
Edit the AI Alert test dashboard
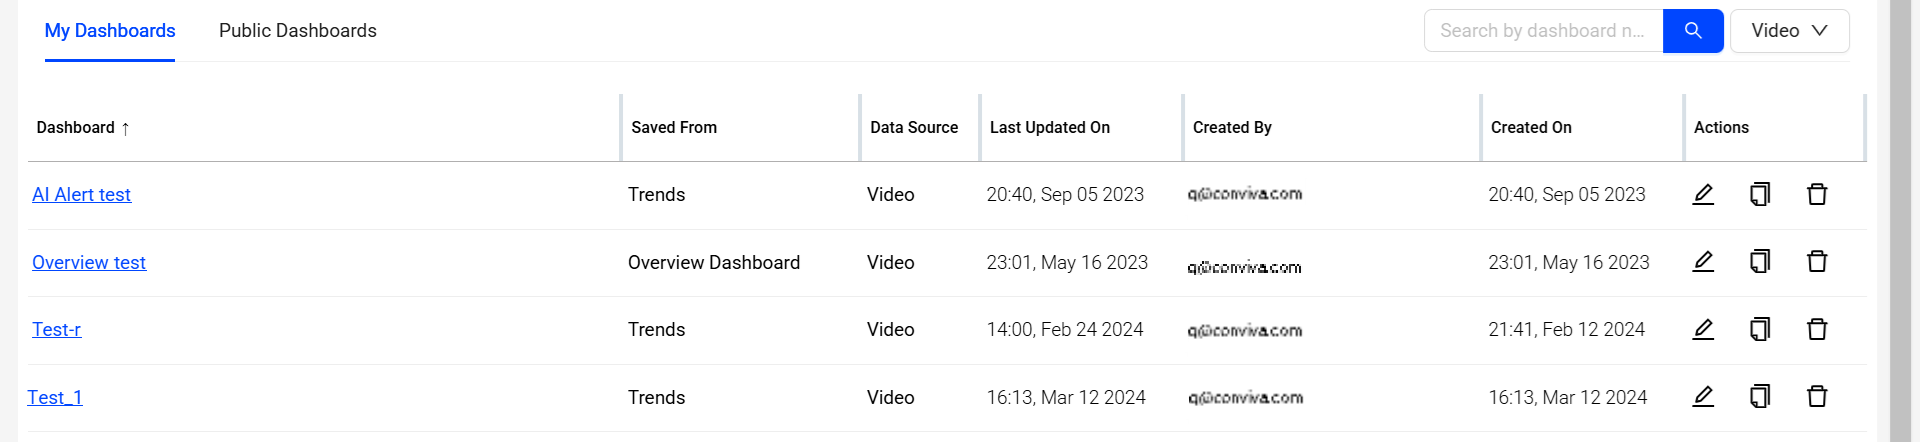click(1703, 194)
